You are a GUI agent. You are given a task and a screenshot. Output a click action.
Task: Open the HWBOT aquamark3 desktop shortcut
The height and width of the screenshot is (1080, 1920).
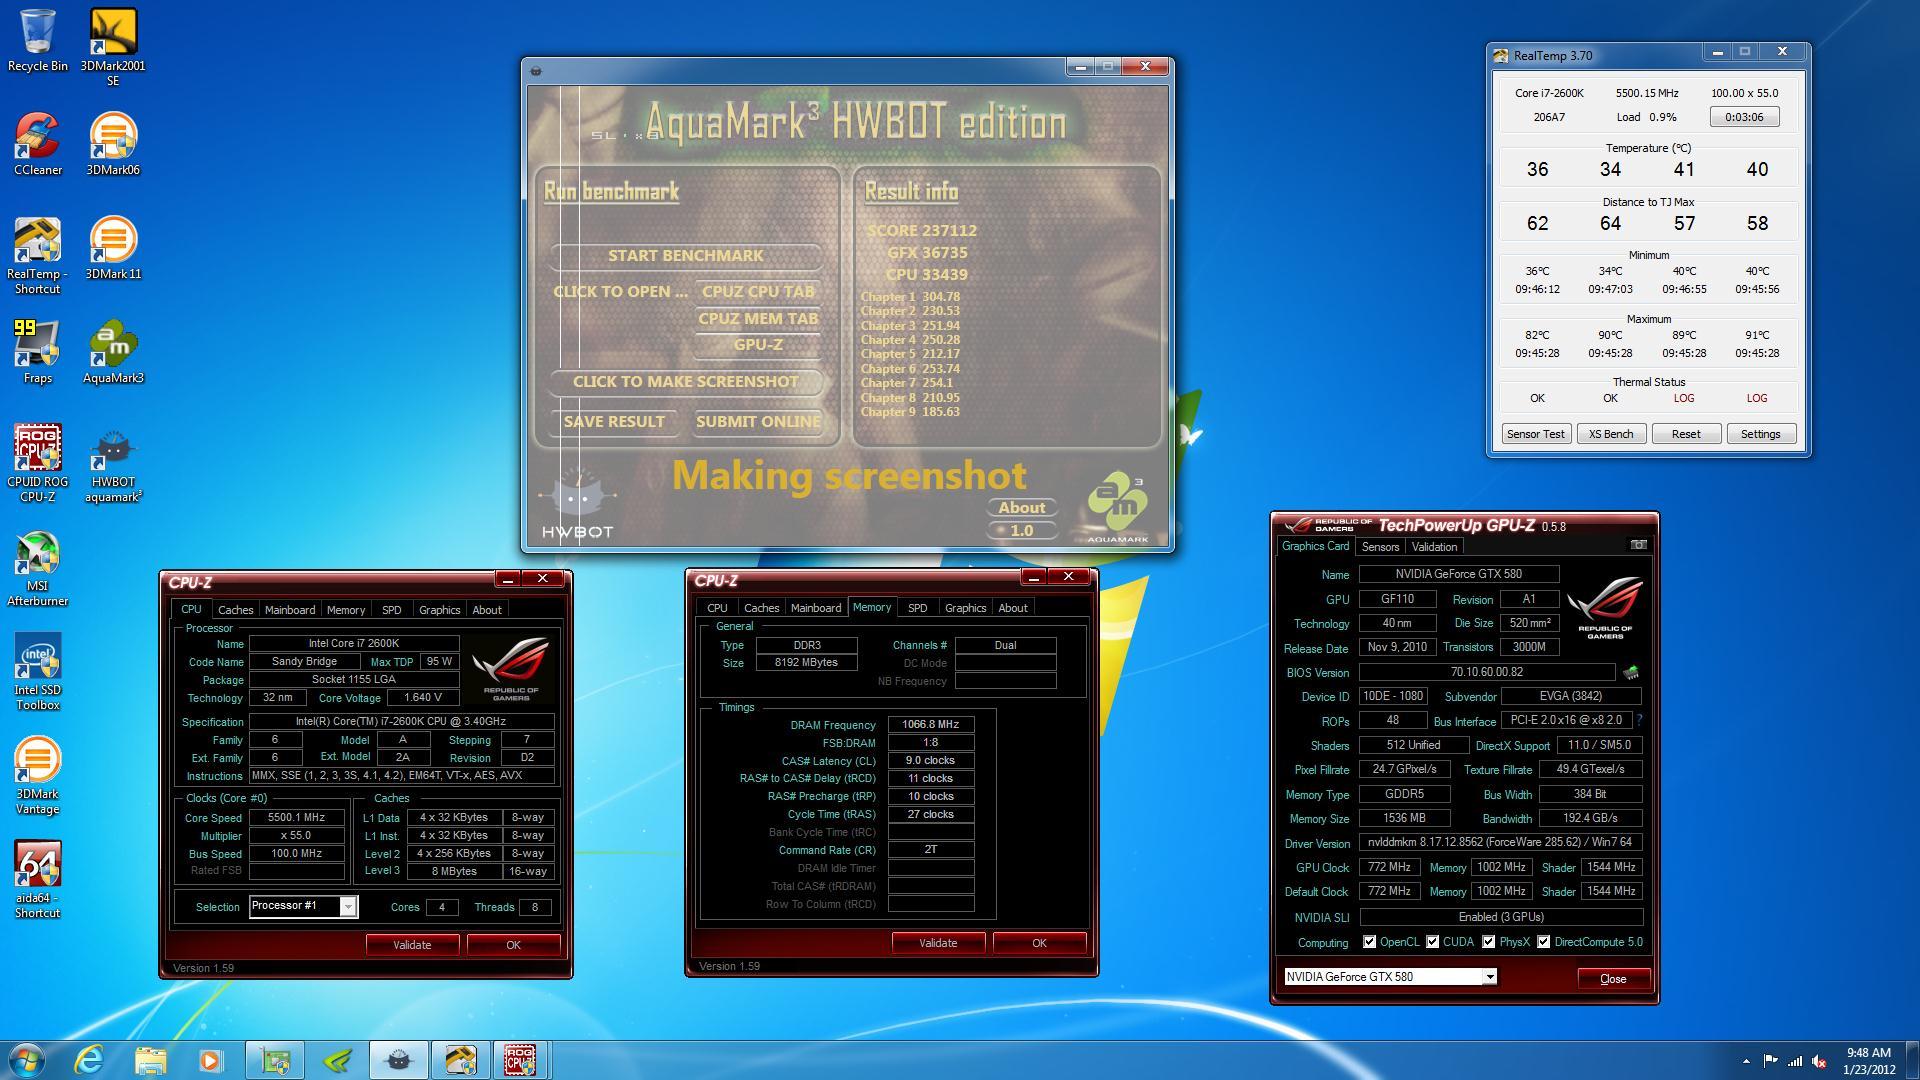[113, 464]
